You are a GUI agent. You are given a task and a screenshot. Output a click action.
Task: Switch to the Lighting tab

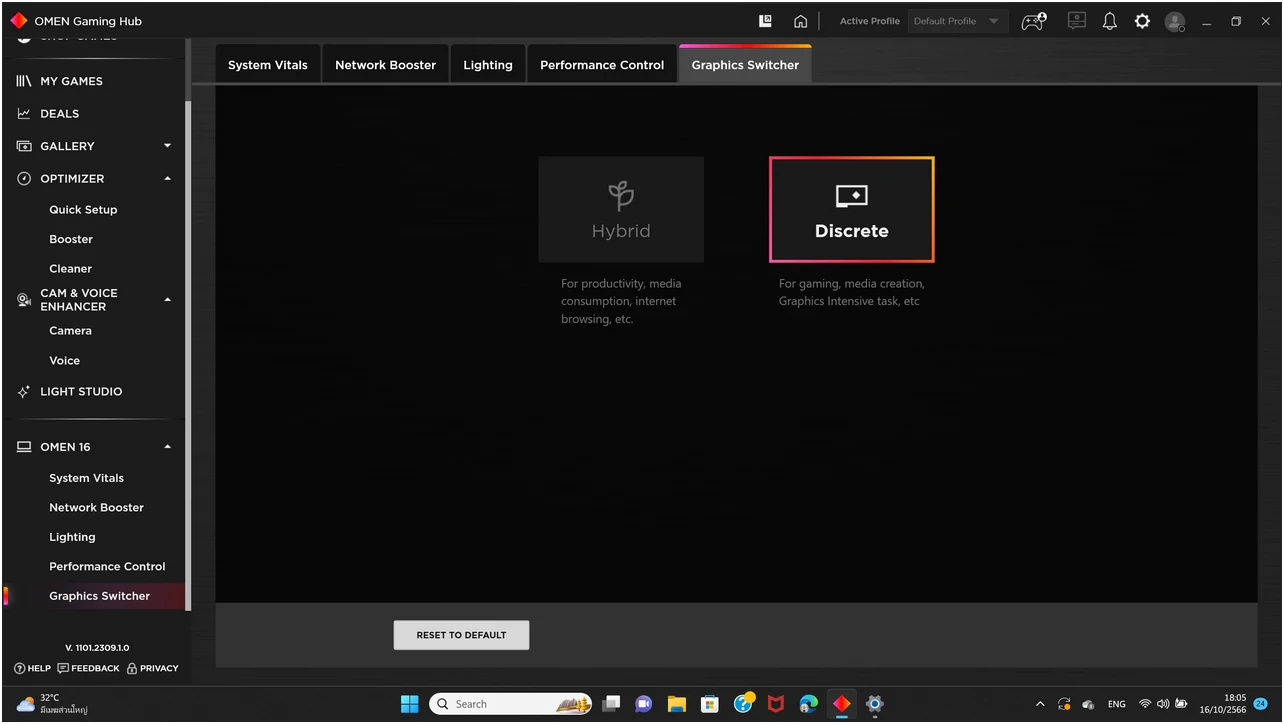[x=488, y=65]
